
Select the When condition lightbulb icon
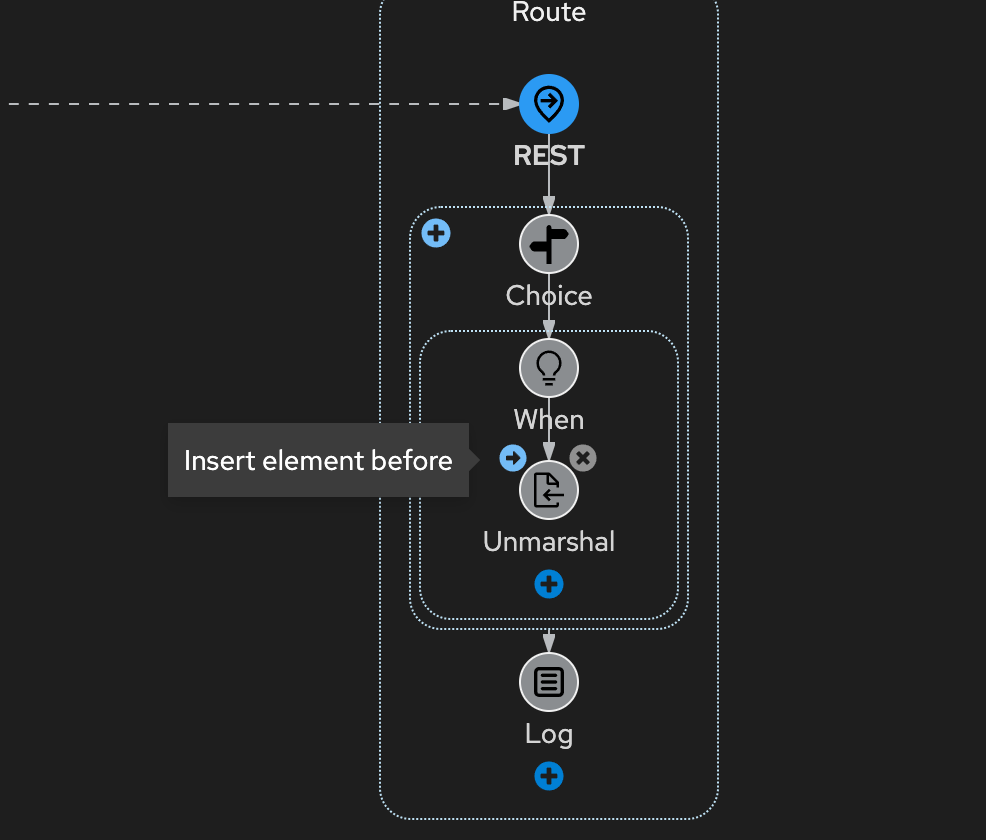549,368
